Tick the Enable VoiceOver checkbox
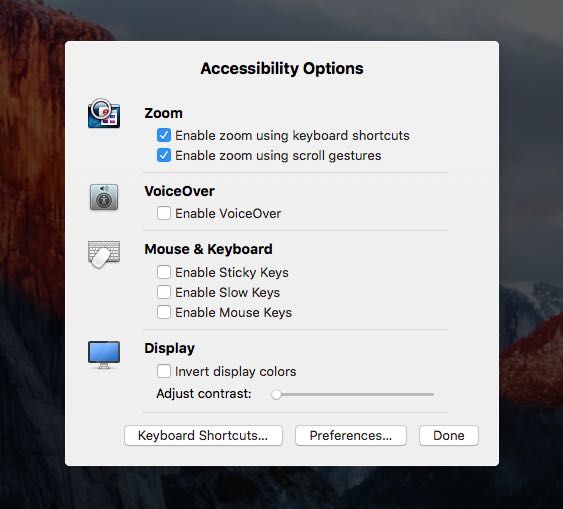 pos(164,213)
